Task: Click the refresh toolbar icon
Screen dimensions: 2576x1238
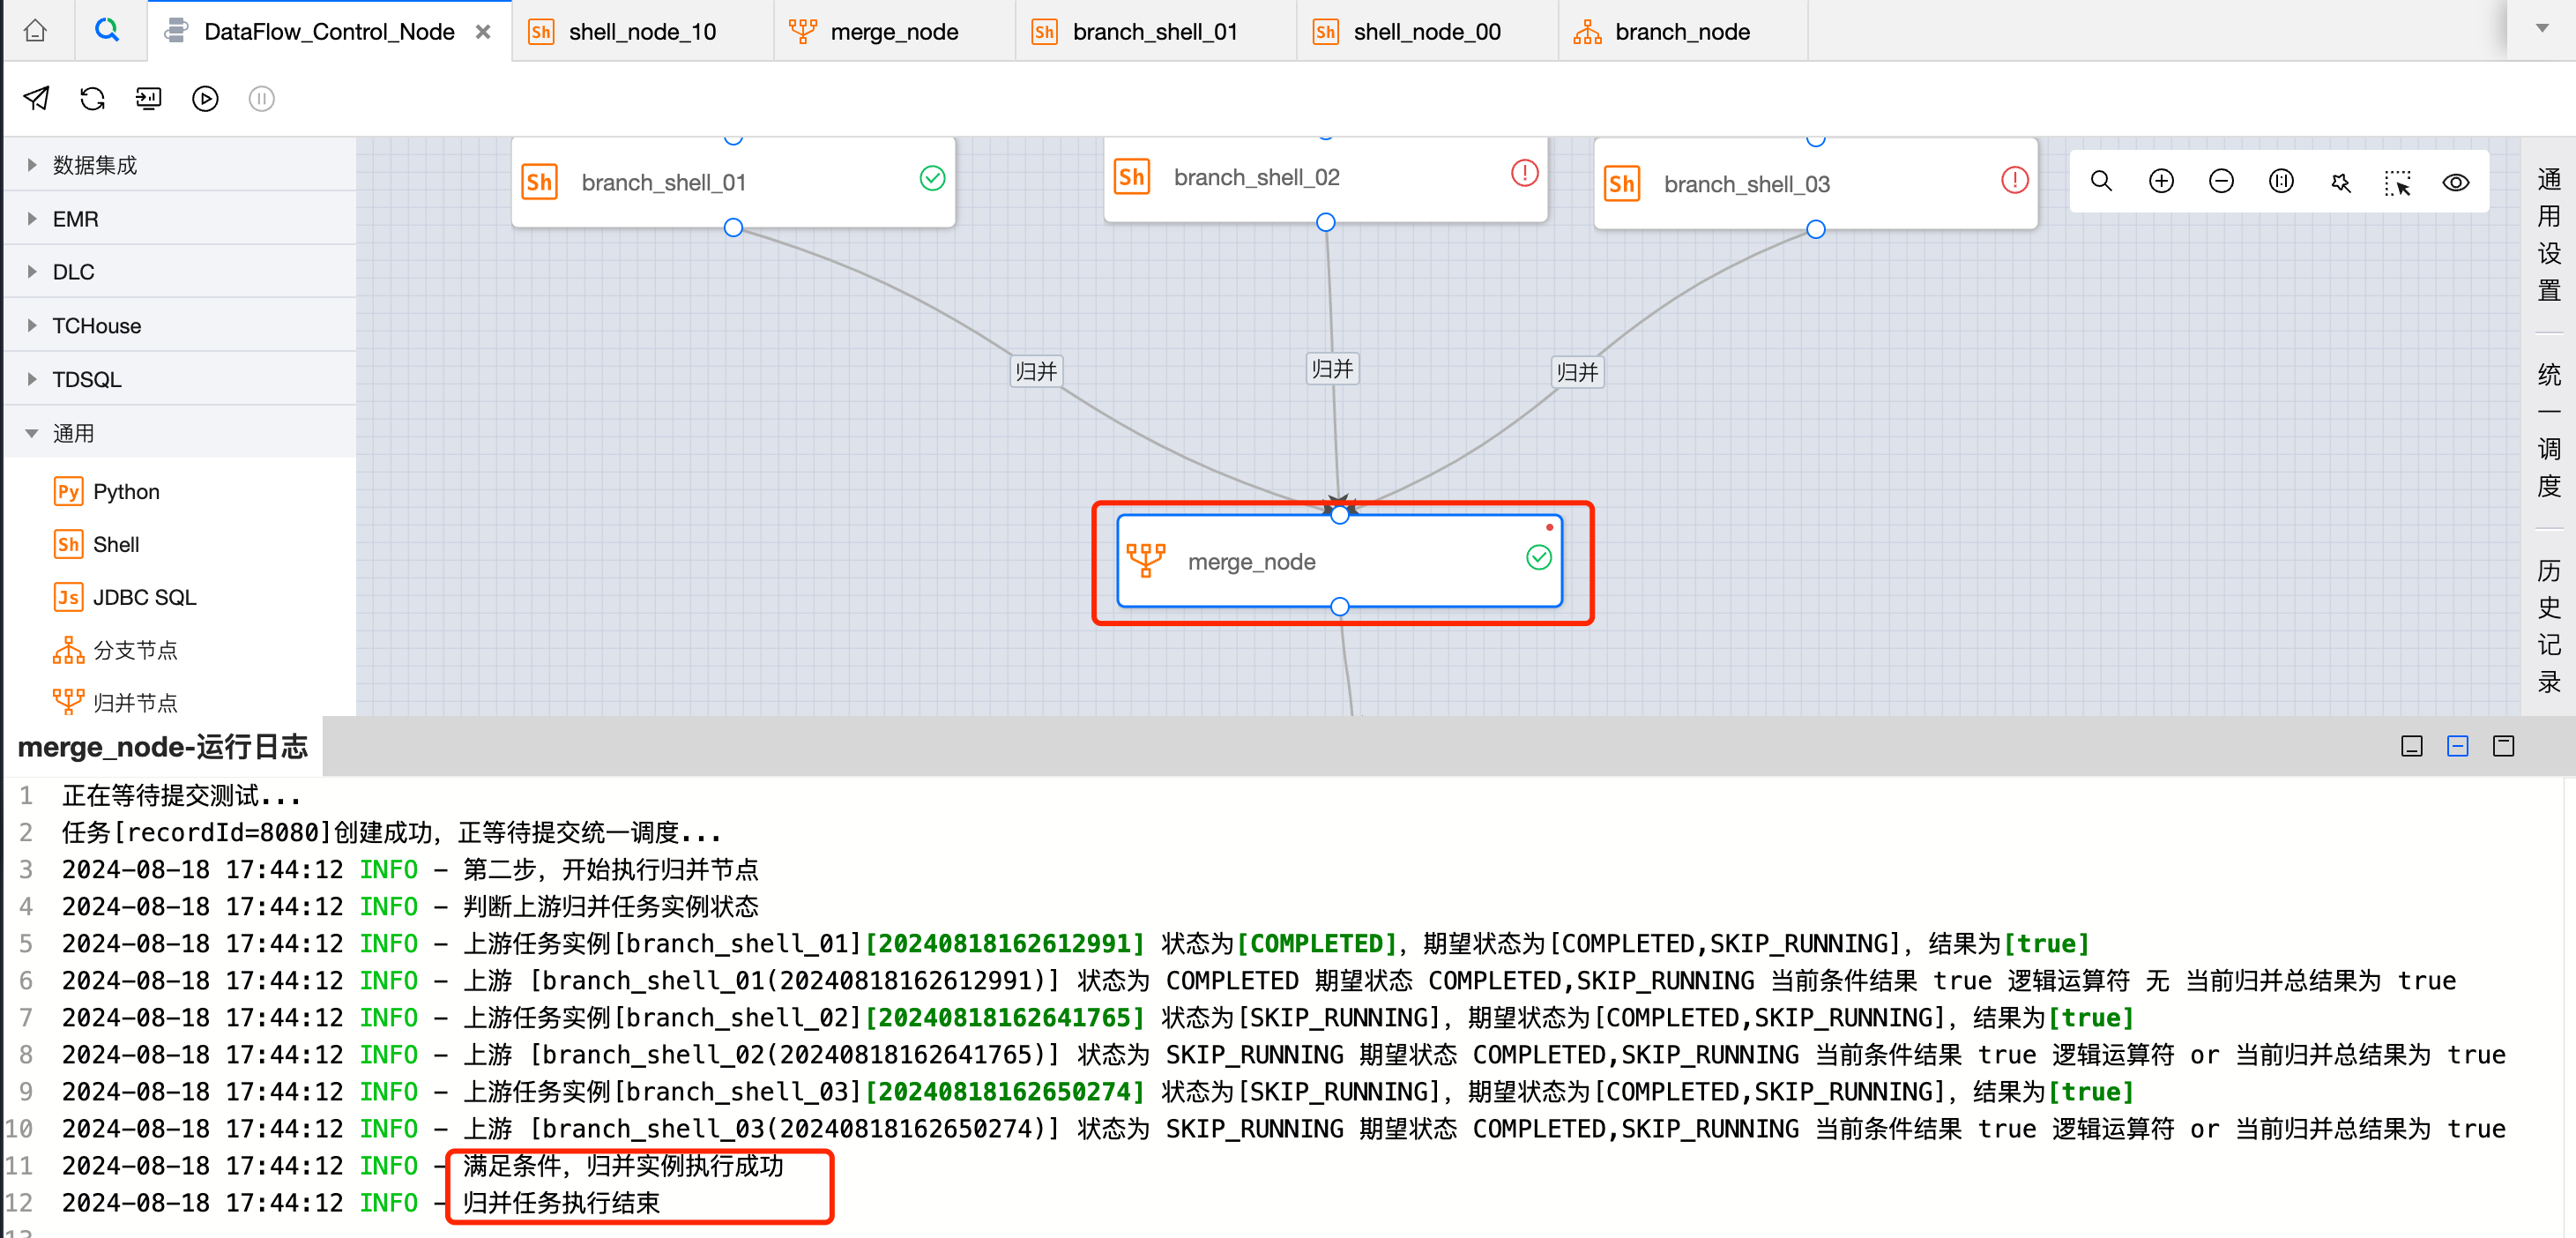Action: coord(92,98)
